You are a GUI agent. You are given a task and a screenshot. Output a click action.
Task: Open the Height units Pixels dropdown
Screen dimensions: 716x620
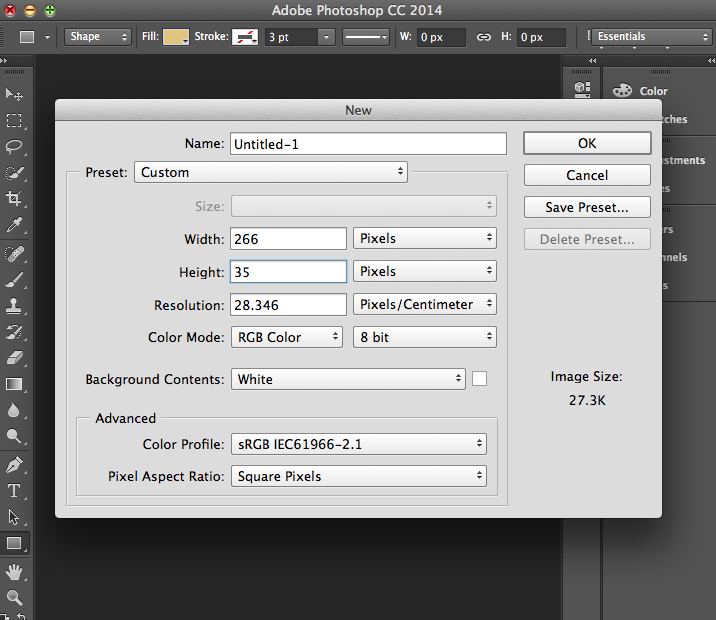(x=425, y=271)
